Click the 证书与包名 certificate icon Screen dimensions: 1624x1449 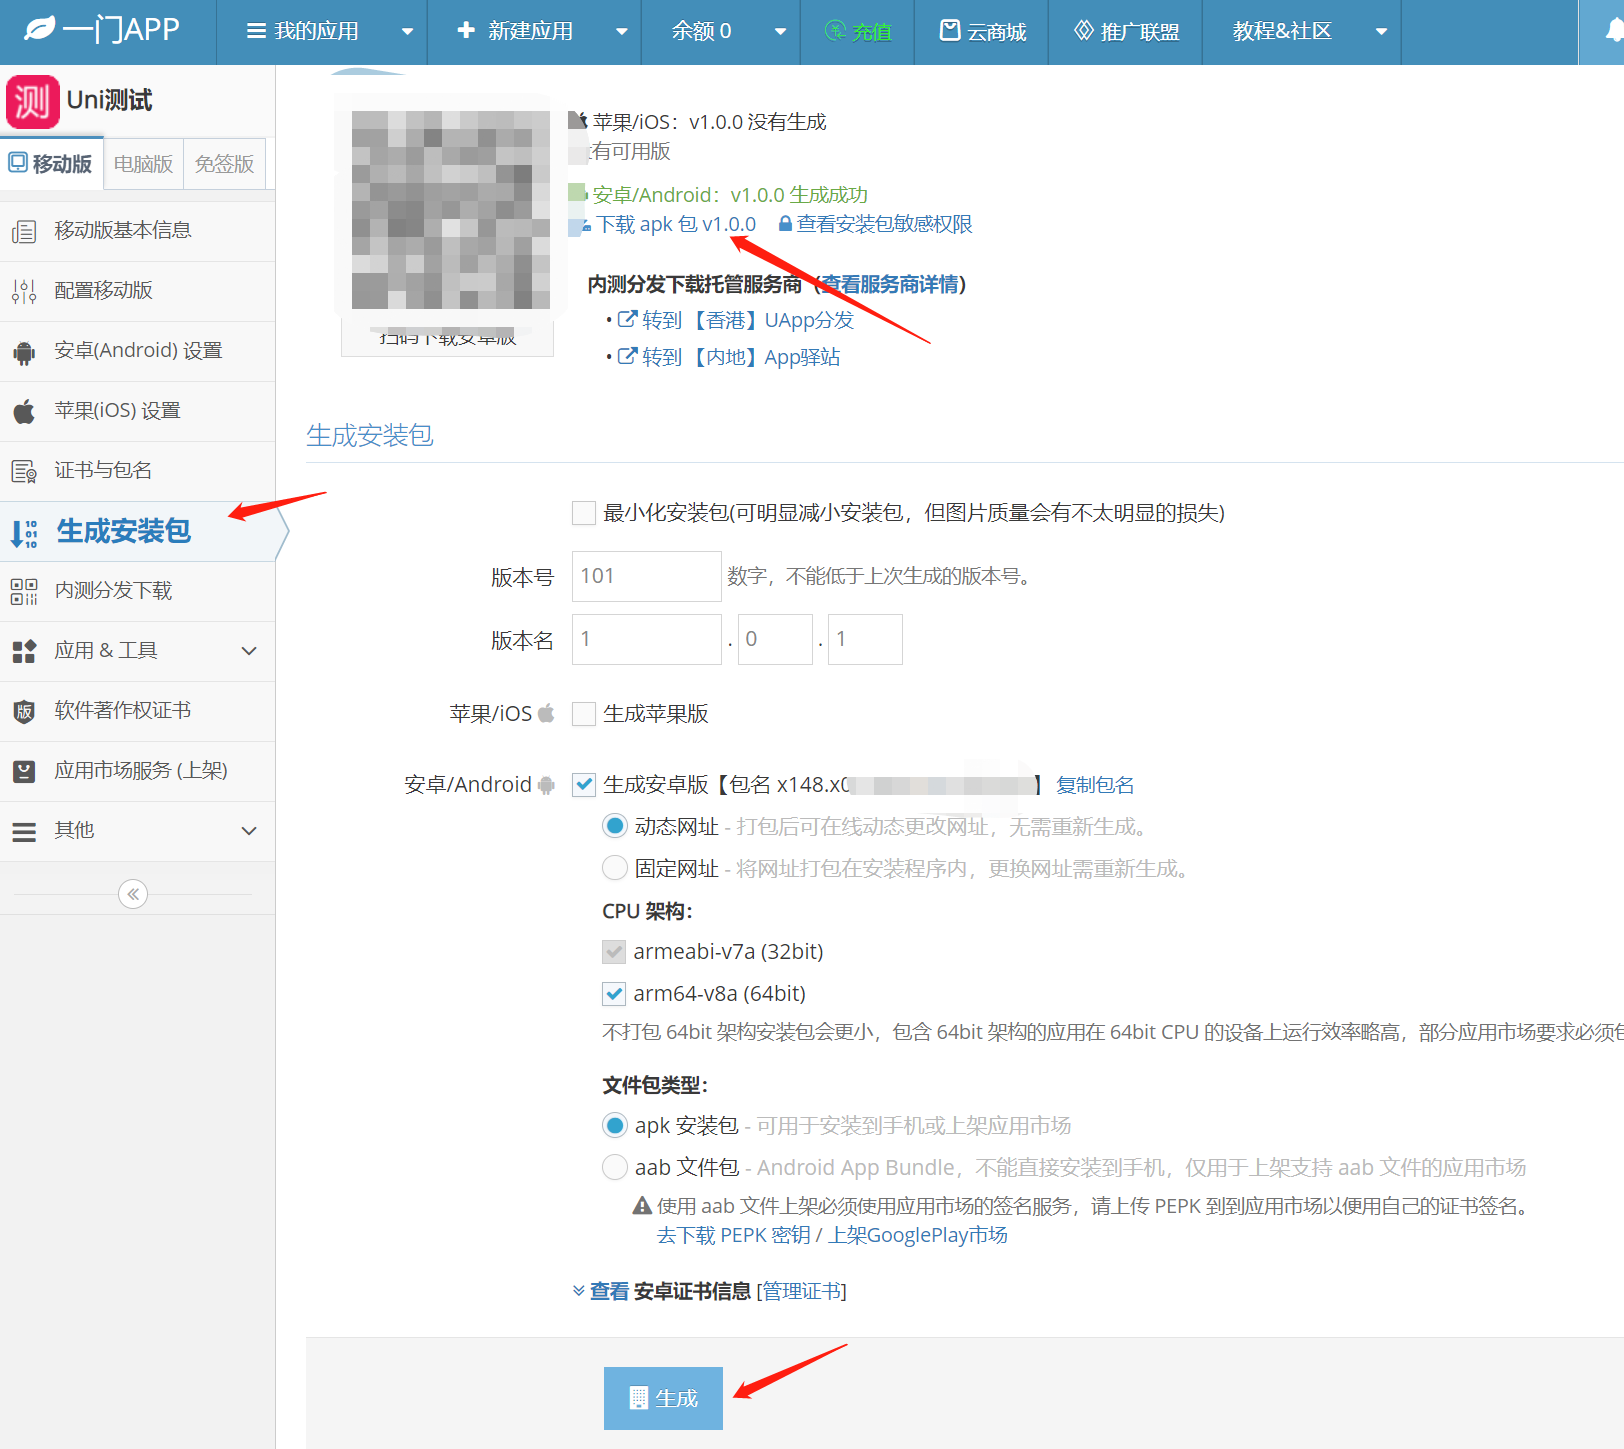pyautogui.click(x=24, y=471)
